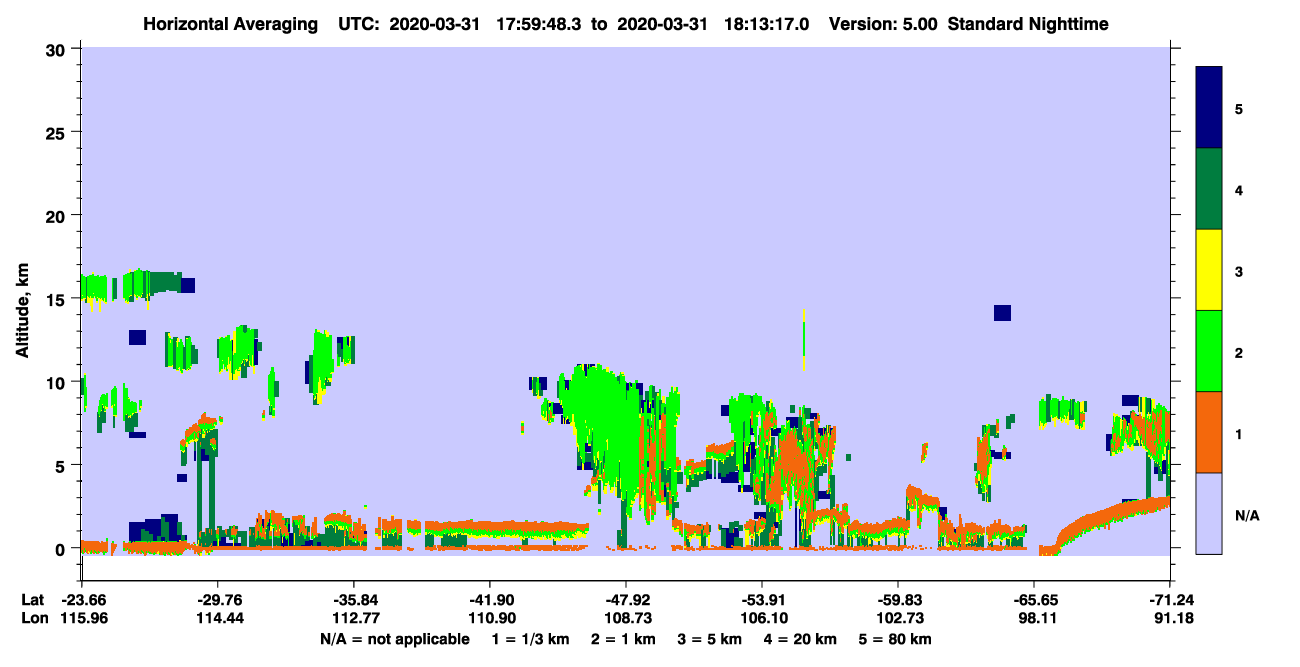Click the longitude value 112.77
The height and width of the screenshot is (667, 1300).
(x=354, y=619)
